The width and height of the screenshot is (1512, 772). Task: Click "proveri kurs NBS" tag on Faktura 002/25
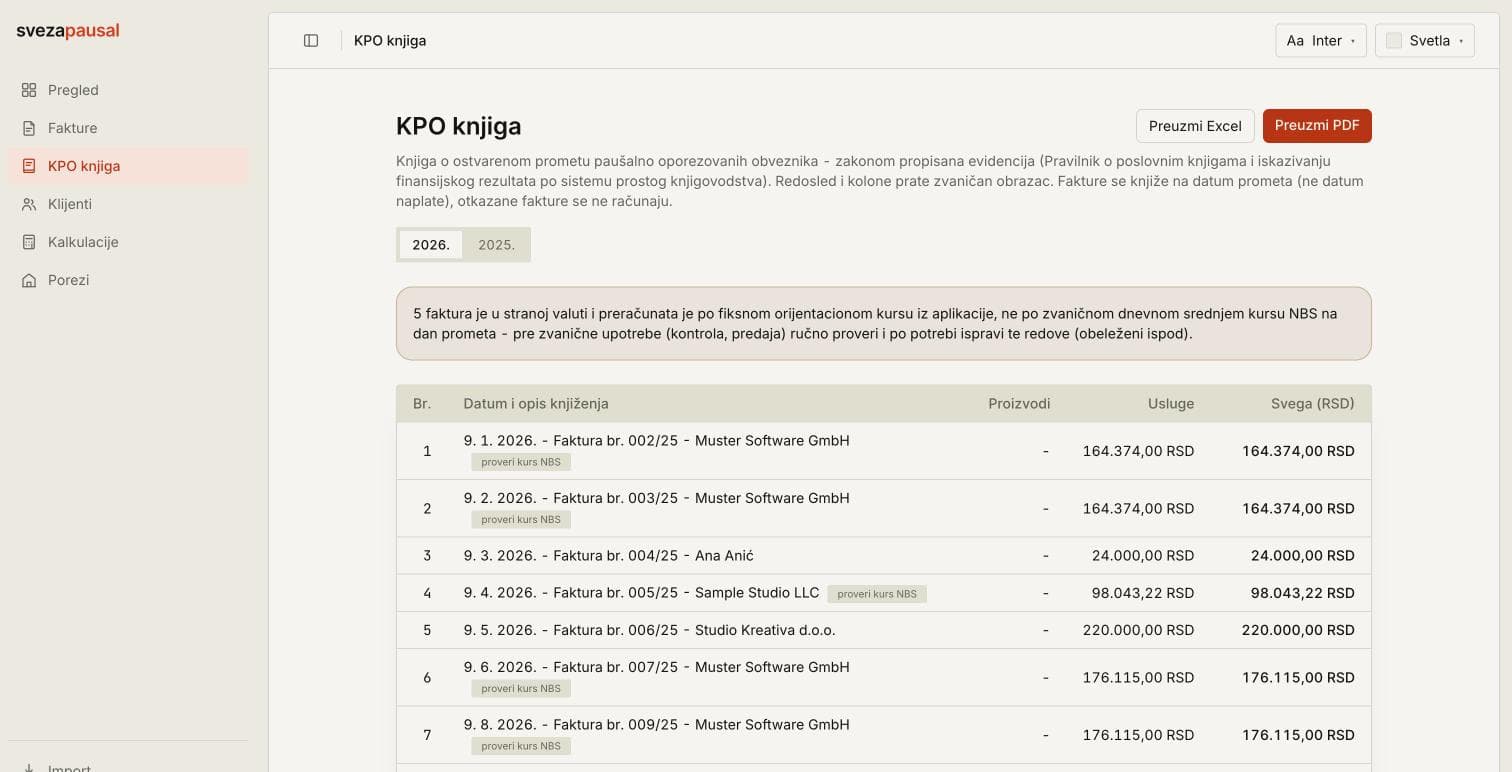[521, 462]
